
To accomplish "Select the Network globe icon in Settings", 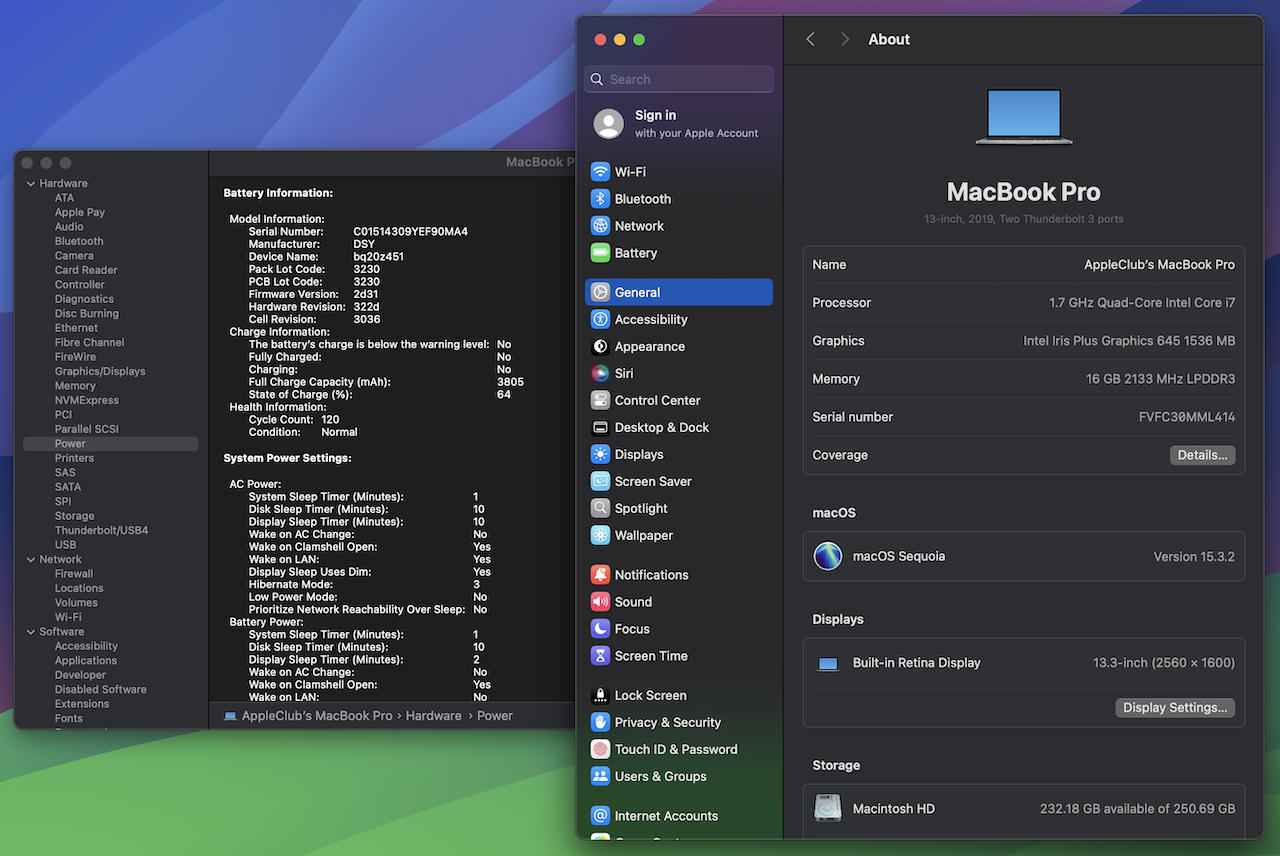I will click(600, 226).
